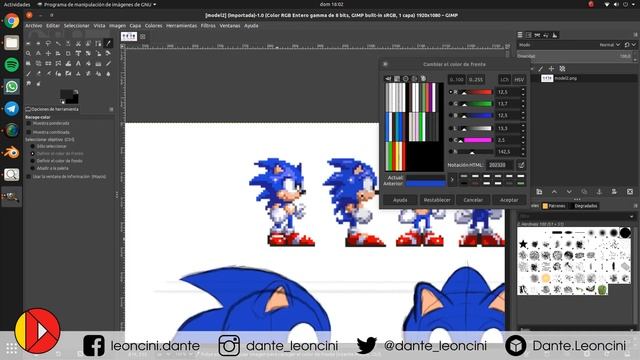Switch color scale to 0..255
This screenshot has height=360, width=640.
coord(476,80)
